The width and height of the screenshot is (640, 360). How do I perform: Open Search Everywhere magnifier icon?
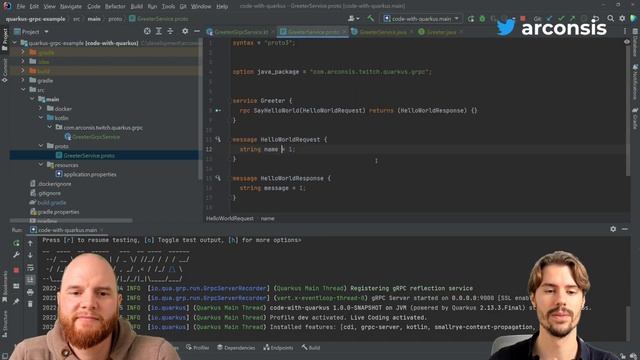click(x=611, y=19)
